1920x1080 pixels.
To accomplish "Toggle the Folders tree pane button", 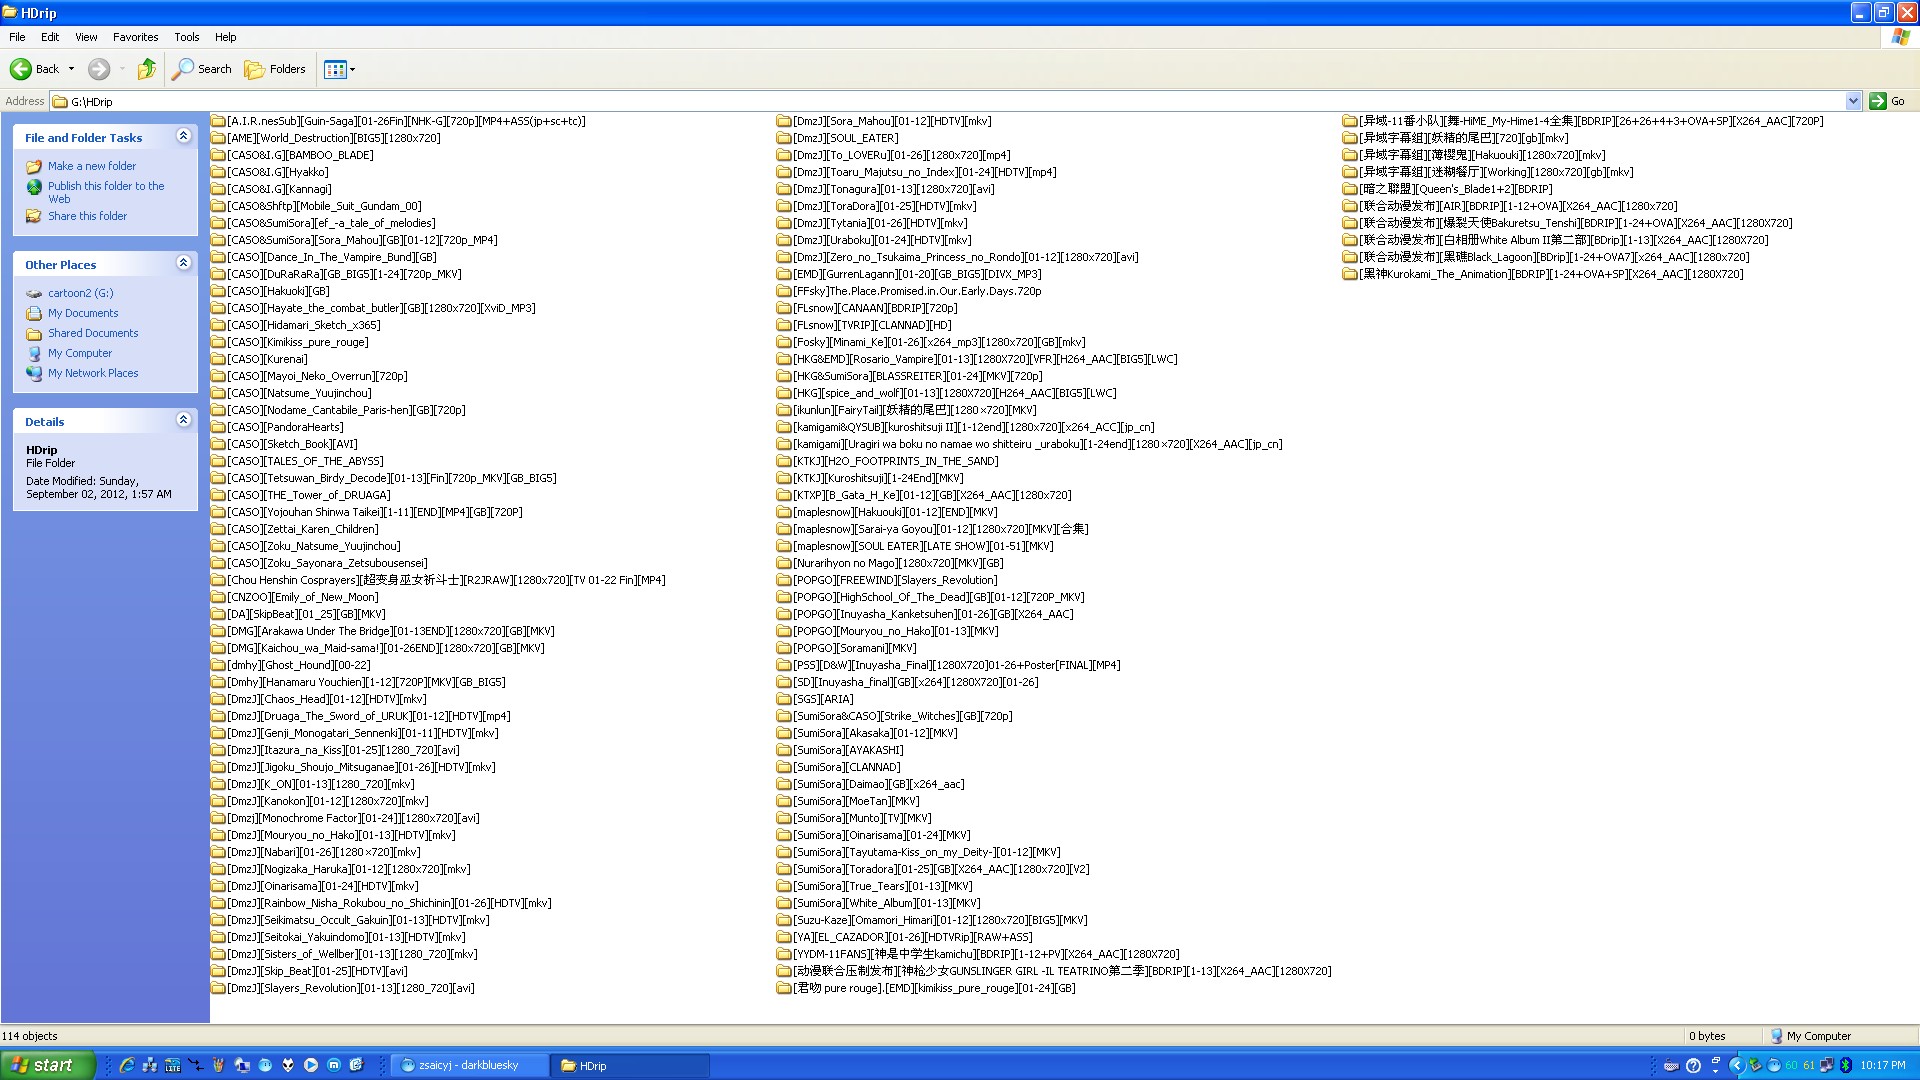I will tap(275, 69).
